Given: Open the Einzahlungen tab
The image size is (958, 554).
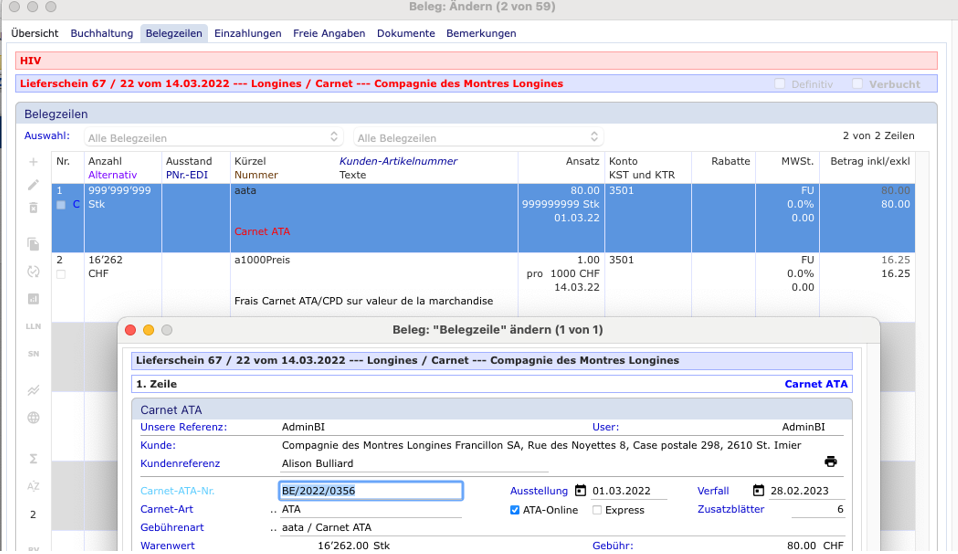Looking at the screenshot, I should tap(248, 33).
